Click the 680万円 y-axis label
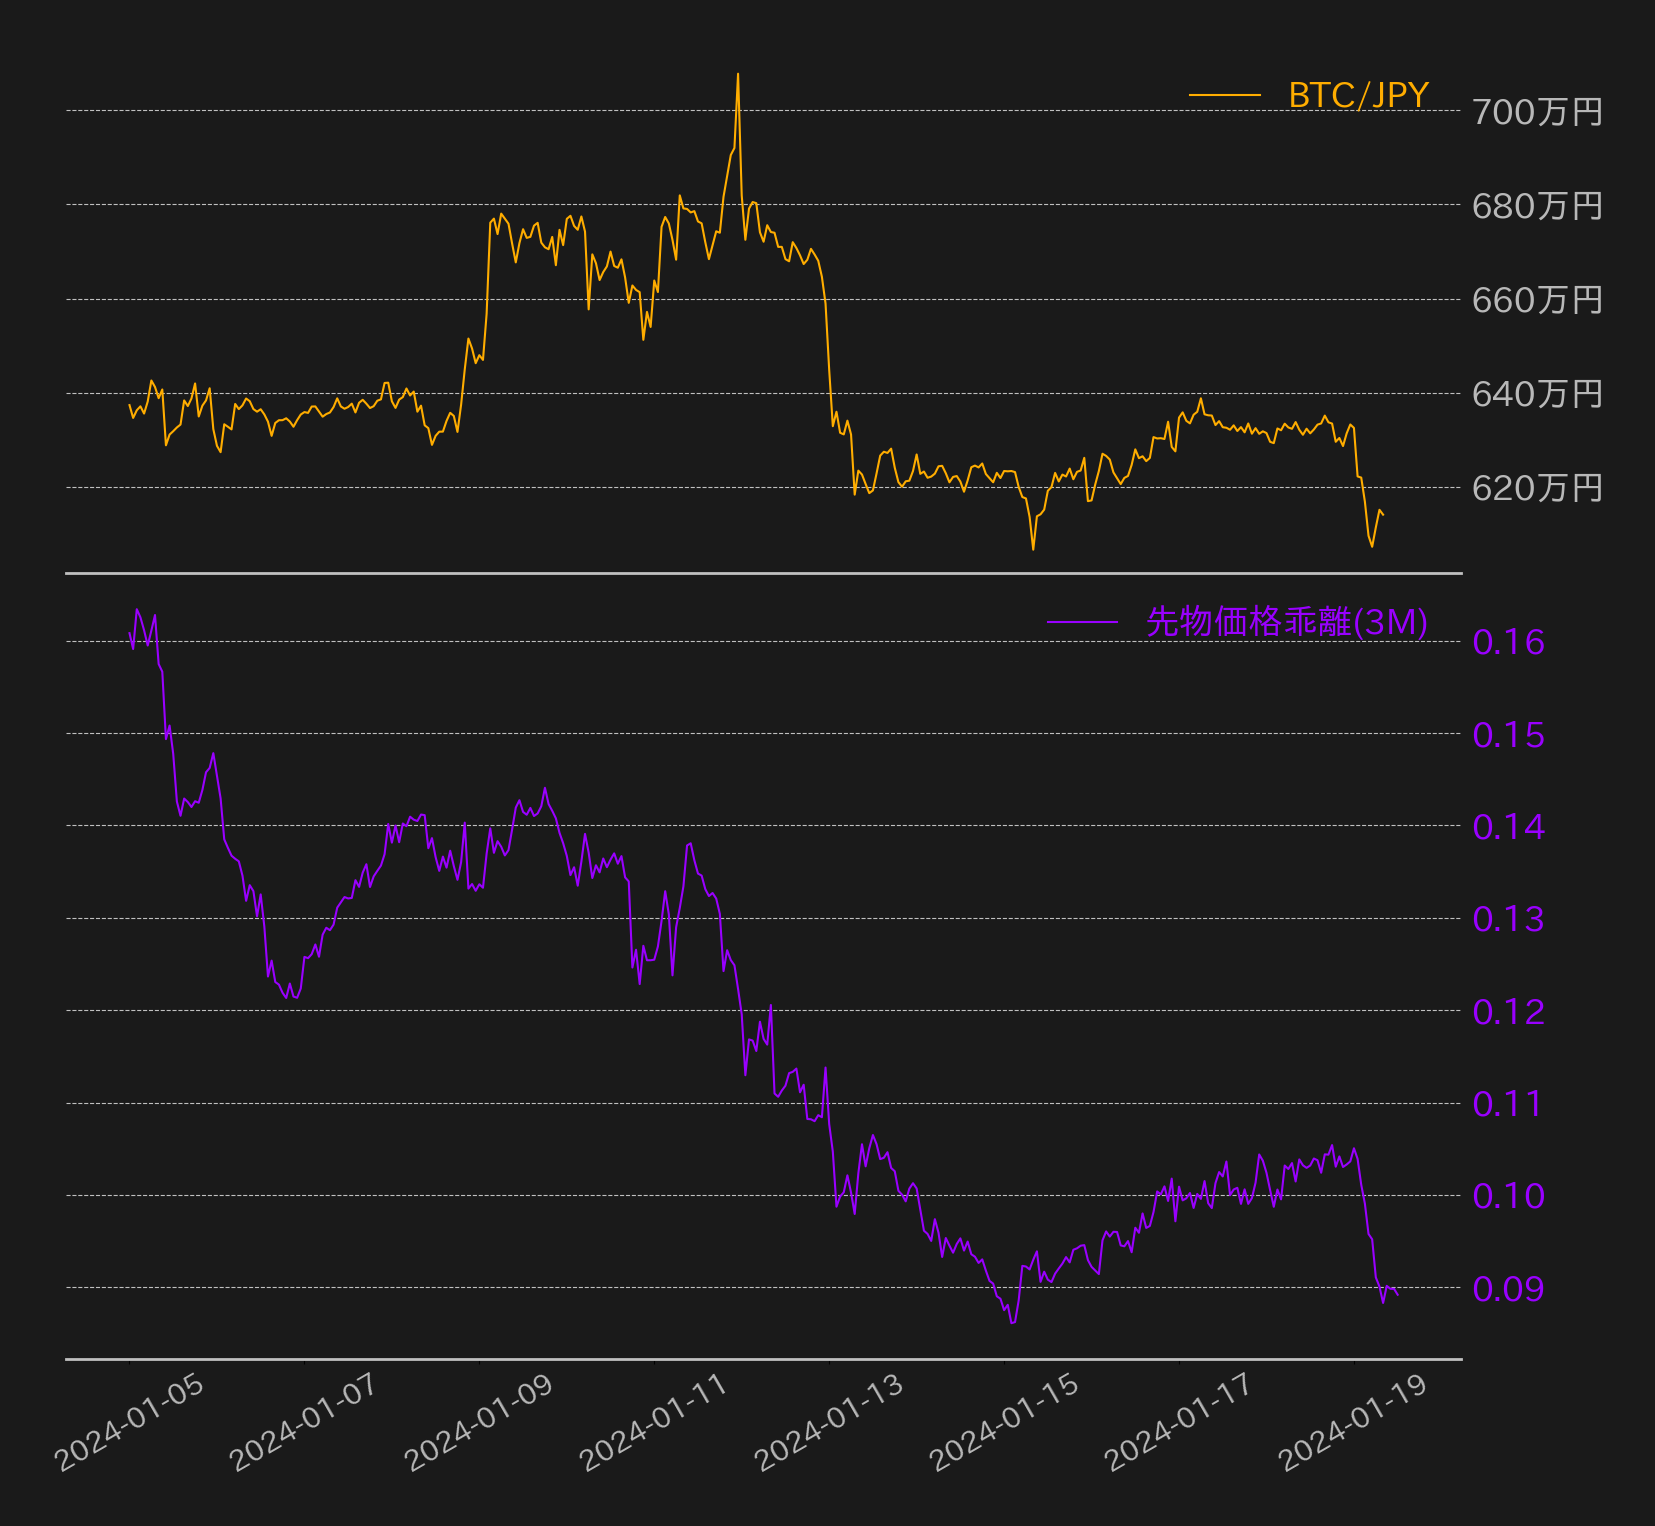 tap(1537, 206)
